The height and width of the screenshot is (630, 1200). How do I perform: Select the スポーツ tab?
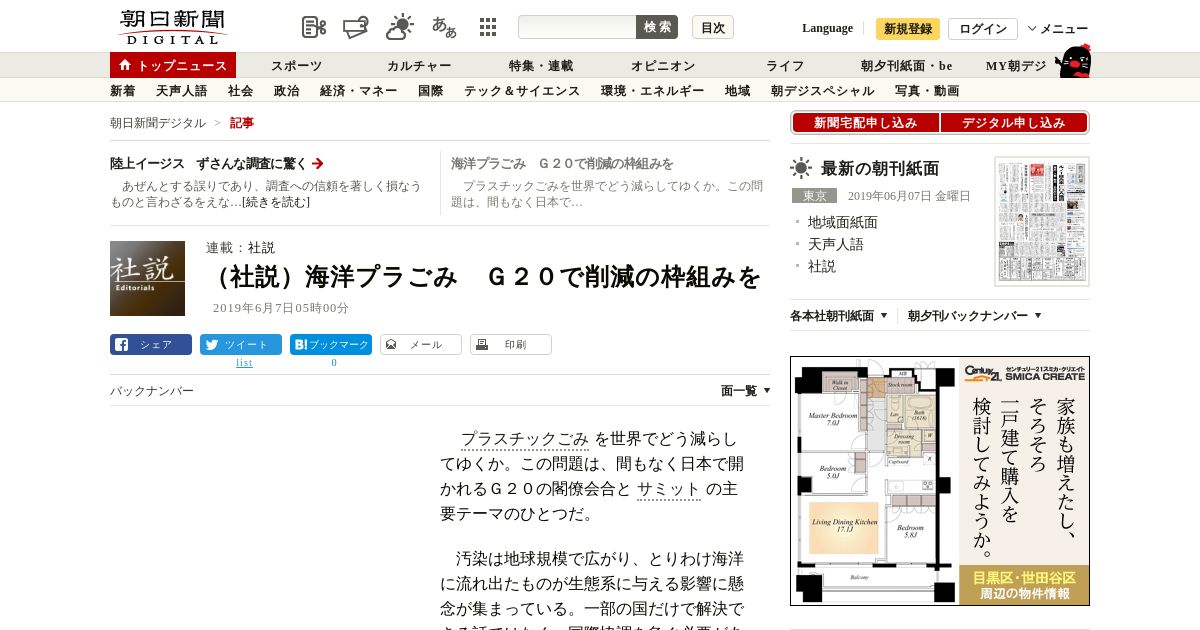297,66
